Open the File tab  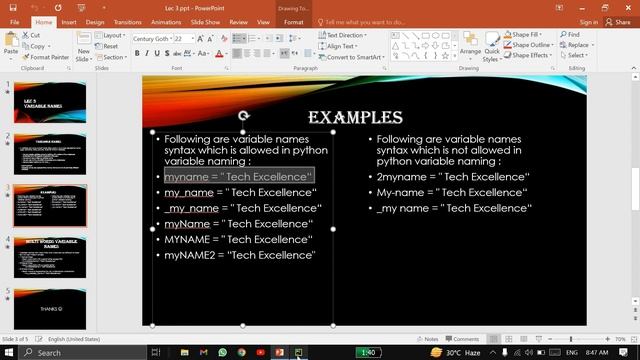[15, 22]
